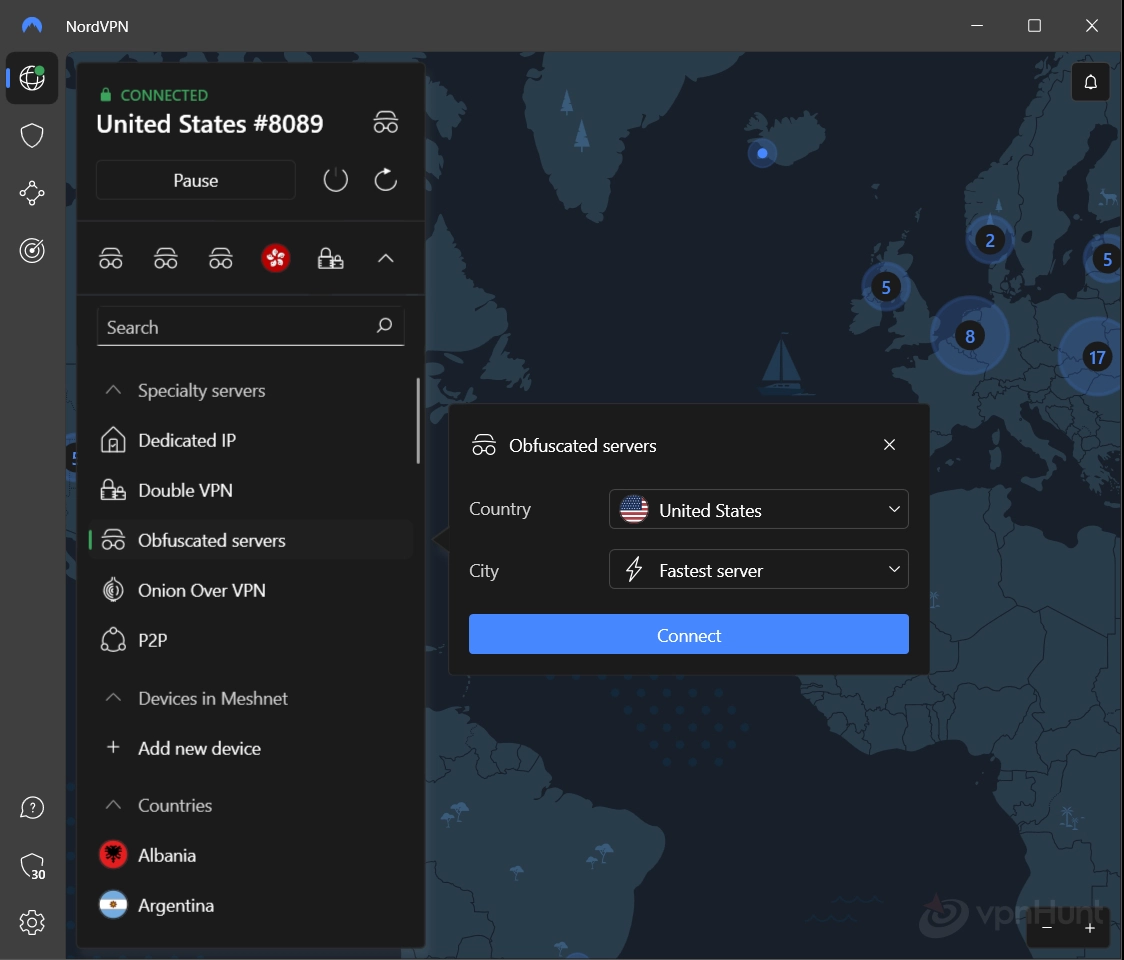This screenshot has height=960, width=1124.
Task: Click the map cluster marked 17
Action: click(x=1096, y=357)
